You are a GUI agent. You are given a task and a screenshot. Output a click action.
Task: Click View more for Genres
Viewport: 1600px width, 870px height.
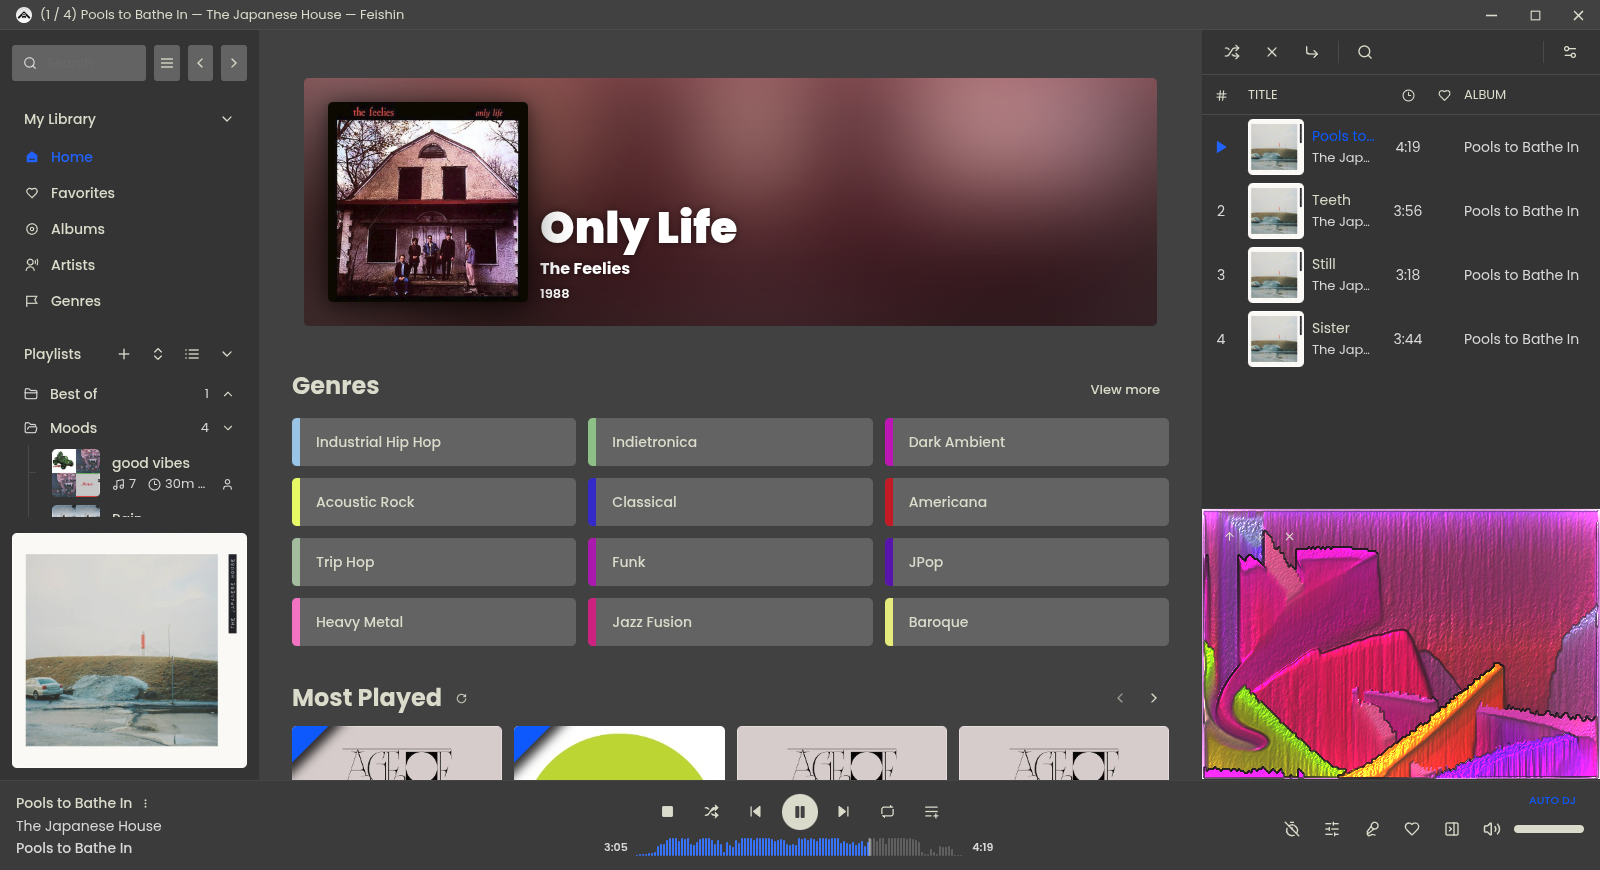pyautogui.click(x=1125, y=390)
